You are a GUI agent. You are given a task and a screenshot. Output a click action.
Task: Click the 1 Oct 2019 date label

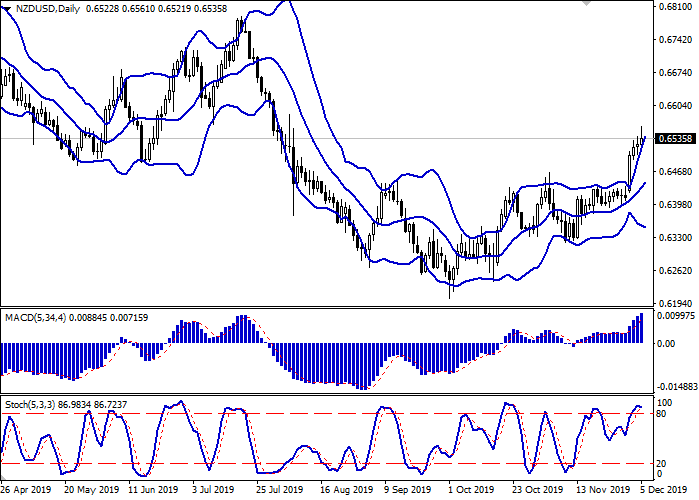pyautogui.click(x=470, y=492)
